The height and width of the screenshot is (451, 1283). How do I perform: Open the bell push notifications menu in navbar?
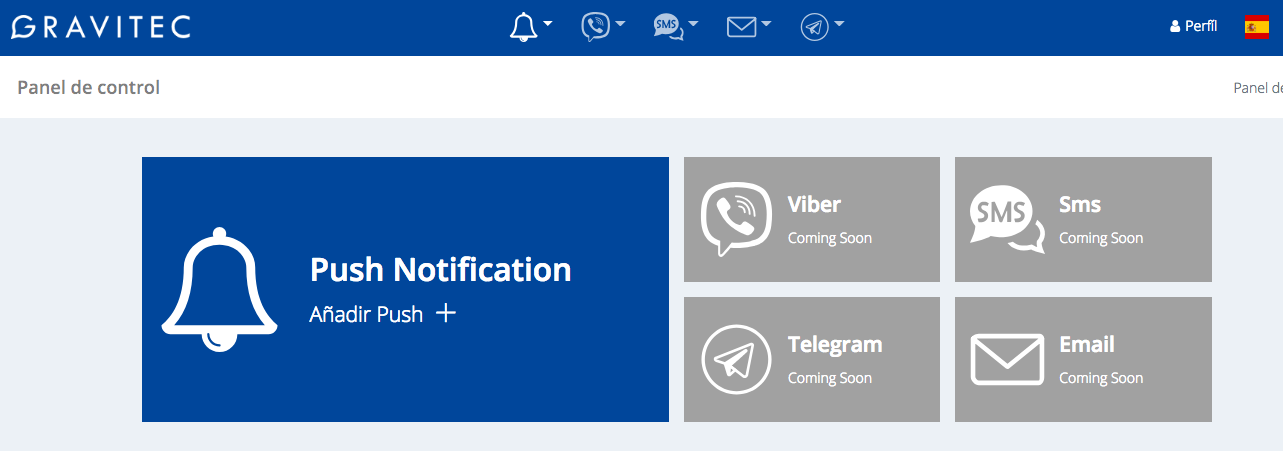coord(523,27)
